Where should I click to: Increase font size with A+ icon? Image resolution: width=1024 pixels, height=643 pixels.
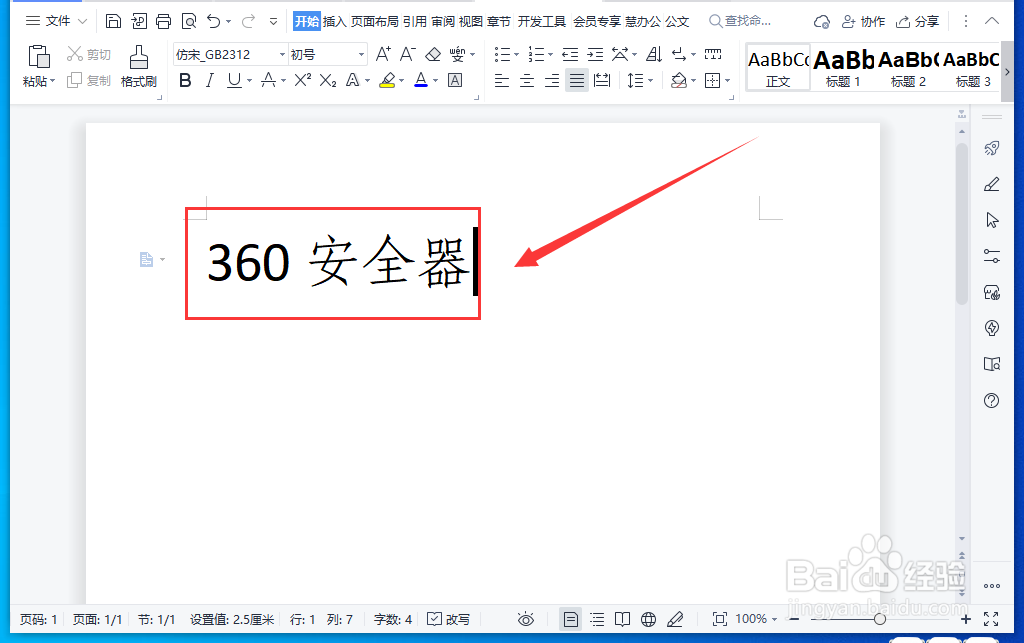[x=383, y=54]
